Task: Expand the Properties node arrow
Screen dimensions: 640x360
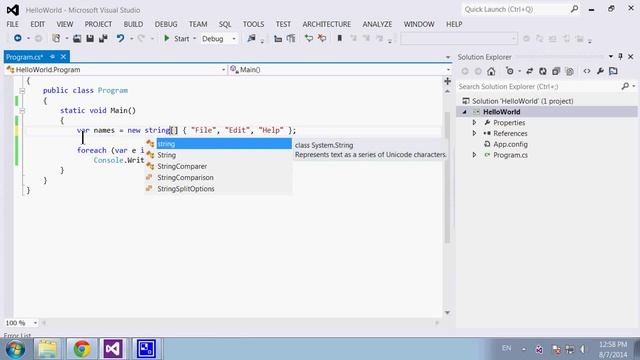Action: pos(474,122)
